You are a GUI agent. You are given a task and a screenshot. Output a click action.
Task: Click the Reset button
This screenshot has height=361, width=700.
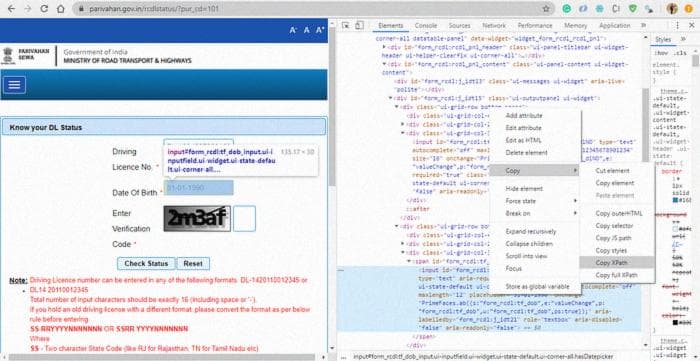click(193, 263)
